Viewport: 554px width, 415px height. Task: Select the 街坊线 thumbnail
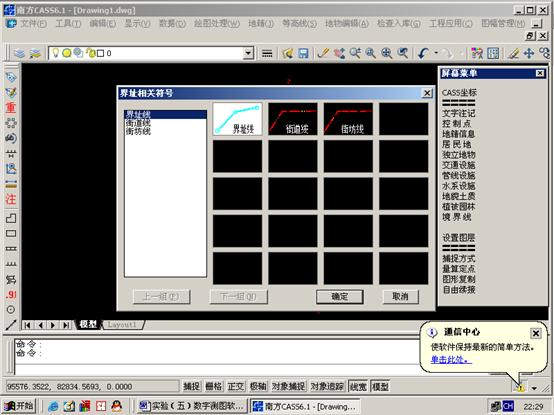coord(348,119)
